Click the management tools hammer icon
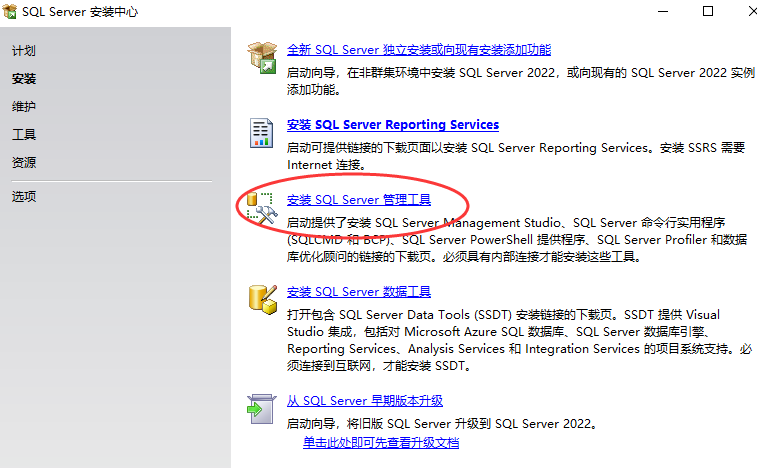This screenshot has height=468, width=757. [262, 208]
